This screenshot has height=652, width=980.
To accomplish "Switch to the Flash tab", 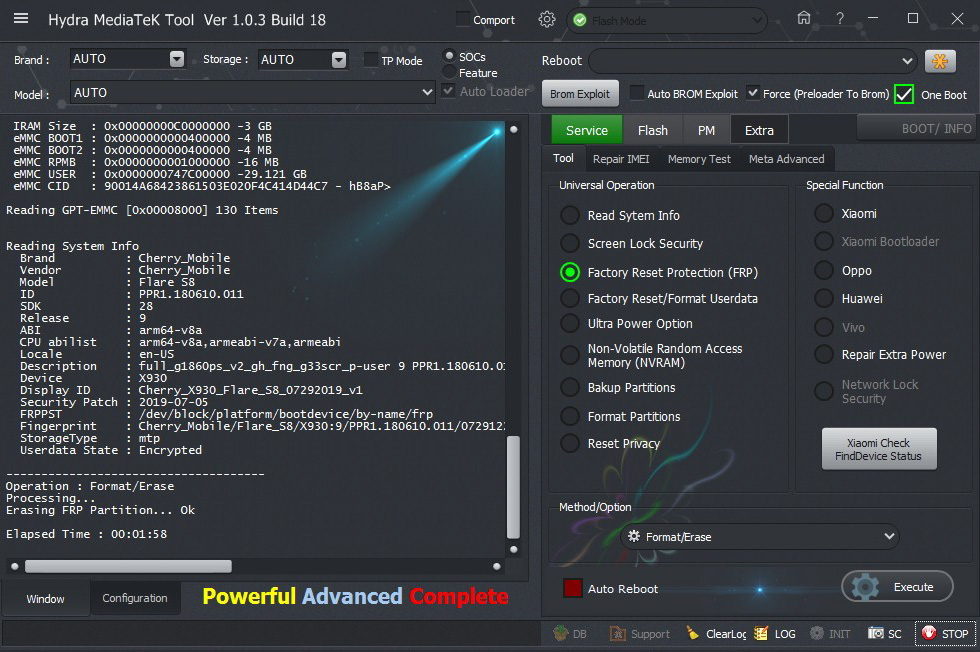I will pos(652,130).
